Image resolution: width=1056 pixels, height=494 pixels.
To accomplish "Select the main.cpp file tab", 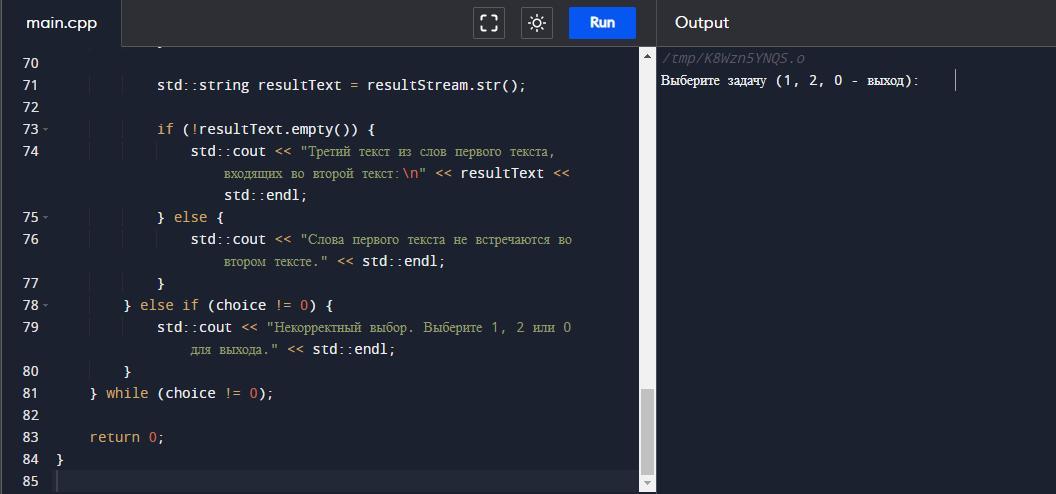I will click(61, 23).
